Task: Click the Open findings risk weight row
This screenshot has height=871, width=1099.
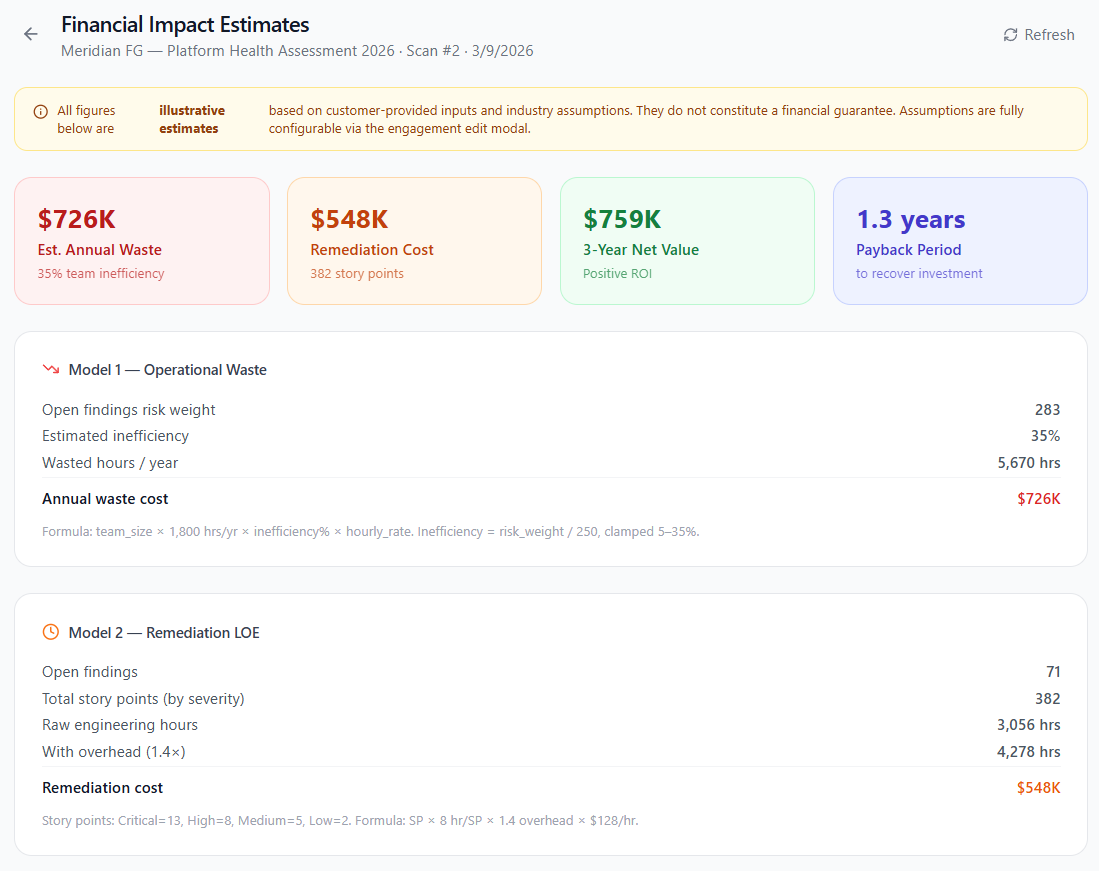Action: point(129,410)
